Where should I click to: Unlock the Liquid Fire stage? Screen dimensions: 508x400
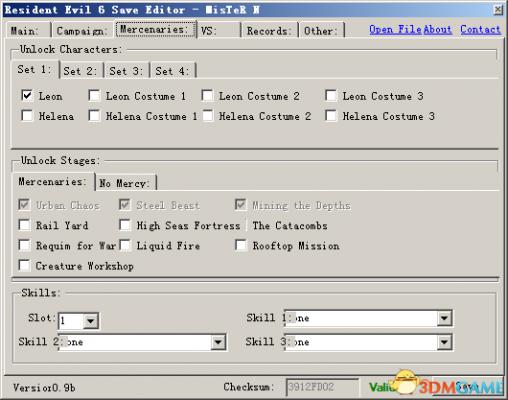[125, 245]
